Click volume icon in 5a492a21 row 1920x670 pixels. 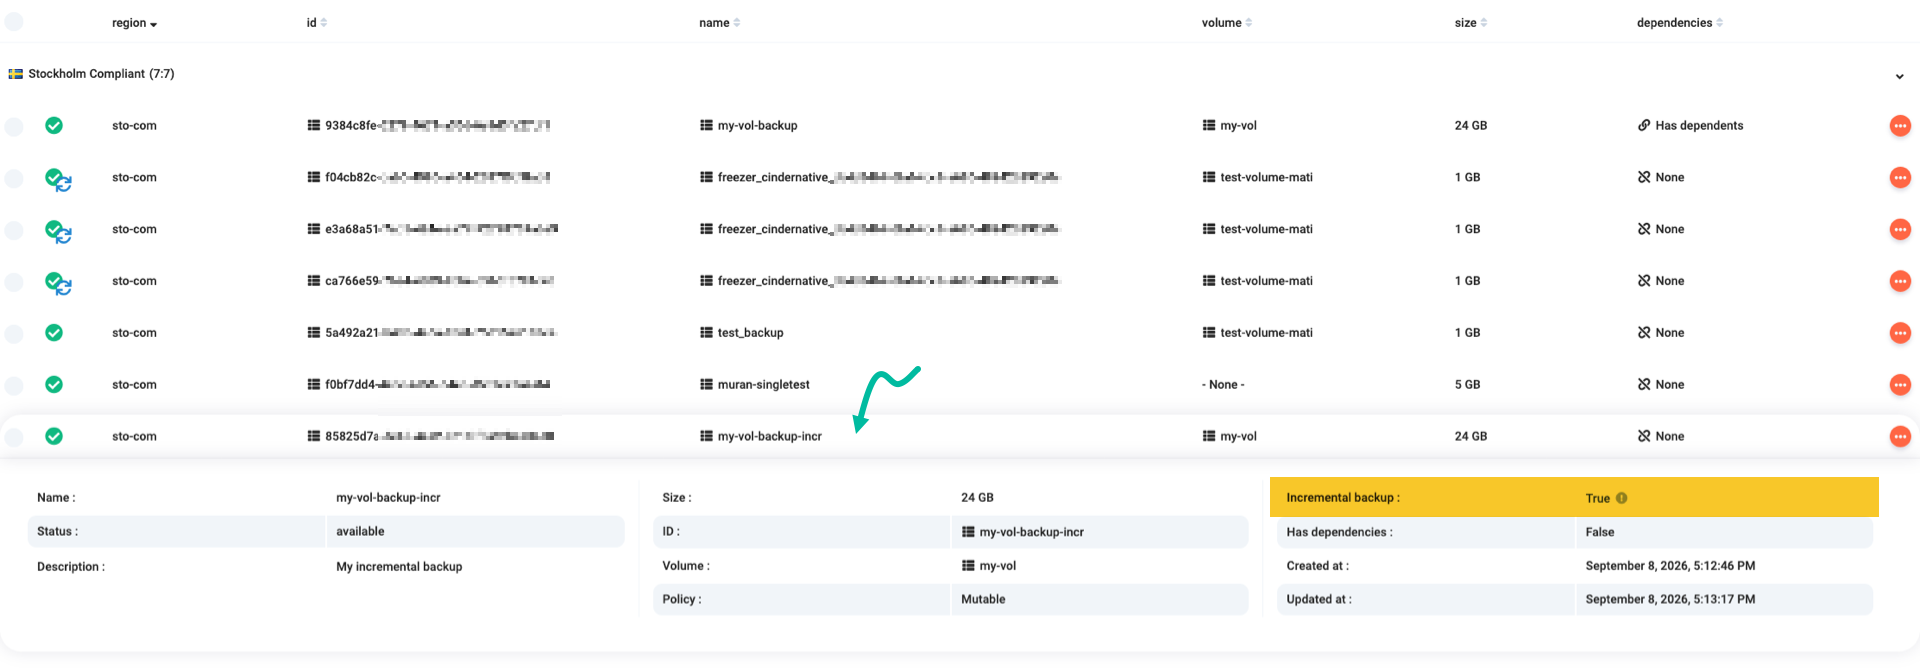[x=1209, y=333]
